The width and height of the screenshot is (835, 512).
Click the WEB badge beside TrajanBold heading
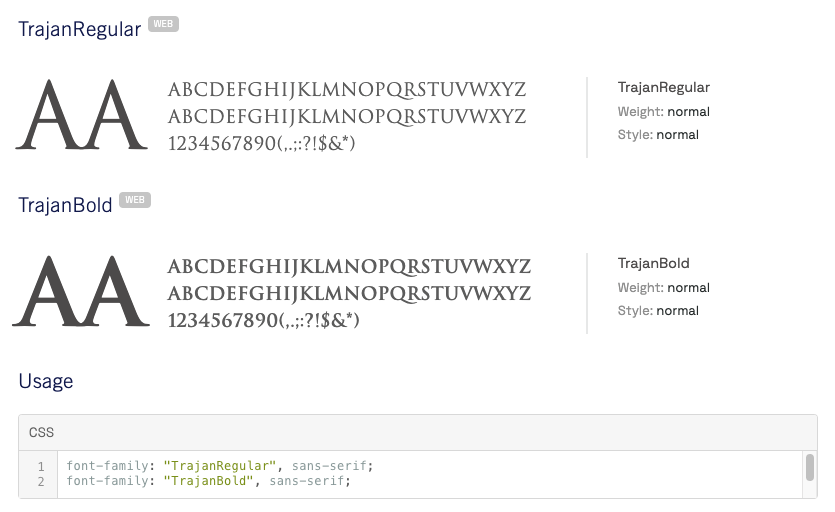pyautogui.click(x=134, y=201)
